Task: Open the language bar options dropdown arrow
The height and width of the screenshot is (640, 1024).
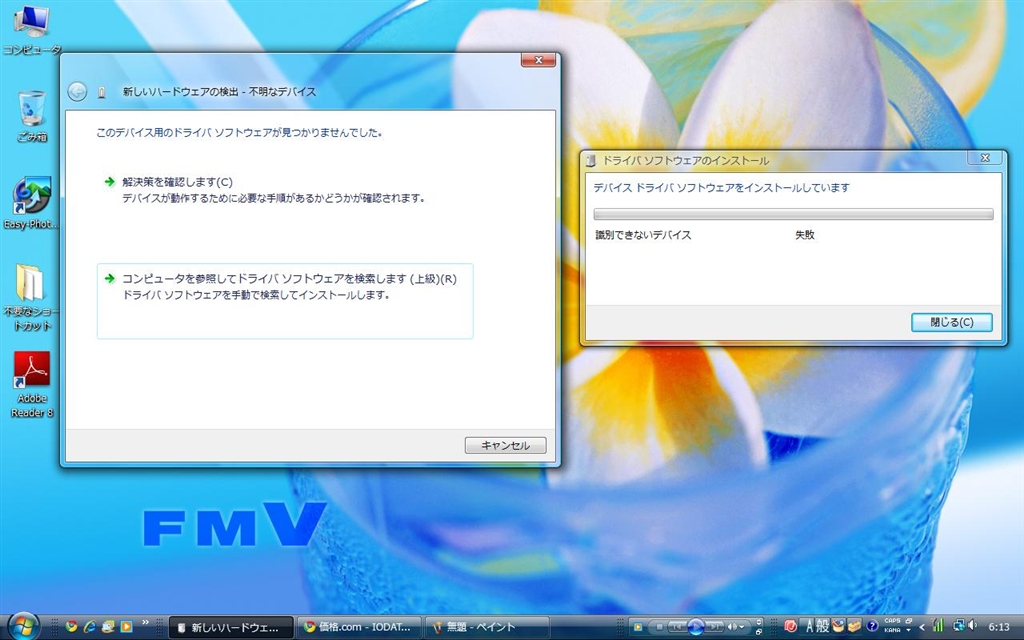Action: [908, 630]
